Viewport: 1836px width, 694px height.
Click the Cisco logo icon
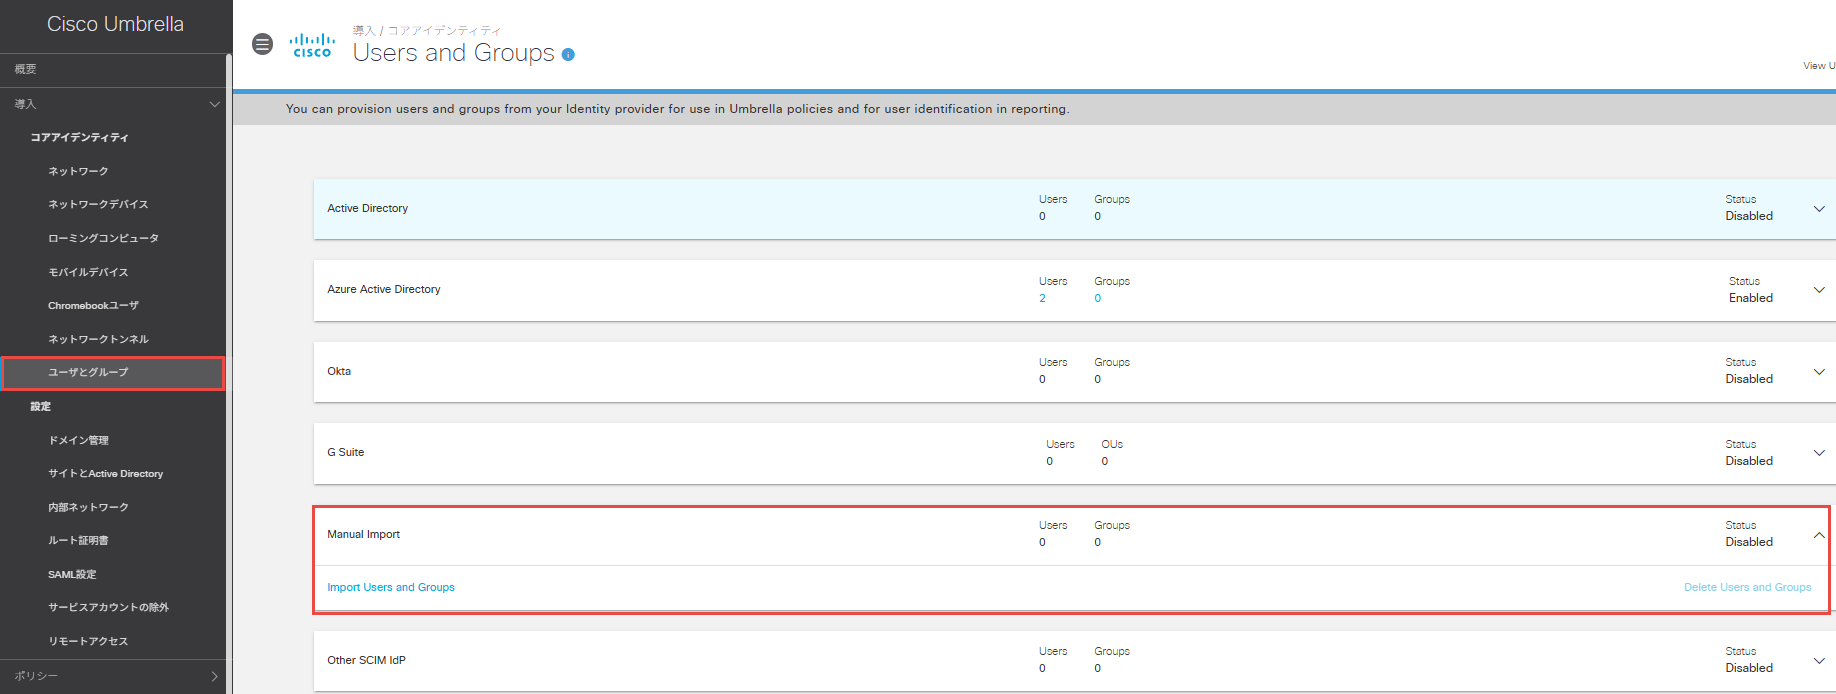(x=312, y=46)
